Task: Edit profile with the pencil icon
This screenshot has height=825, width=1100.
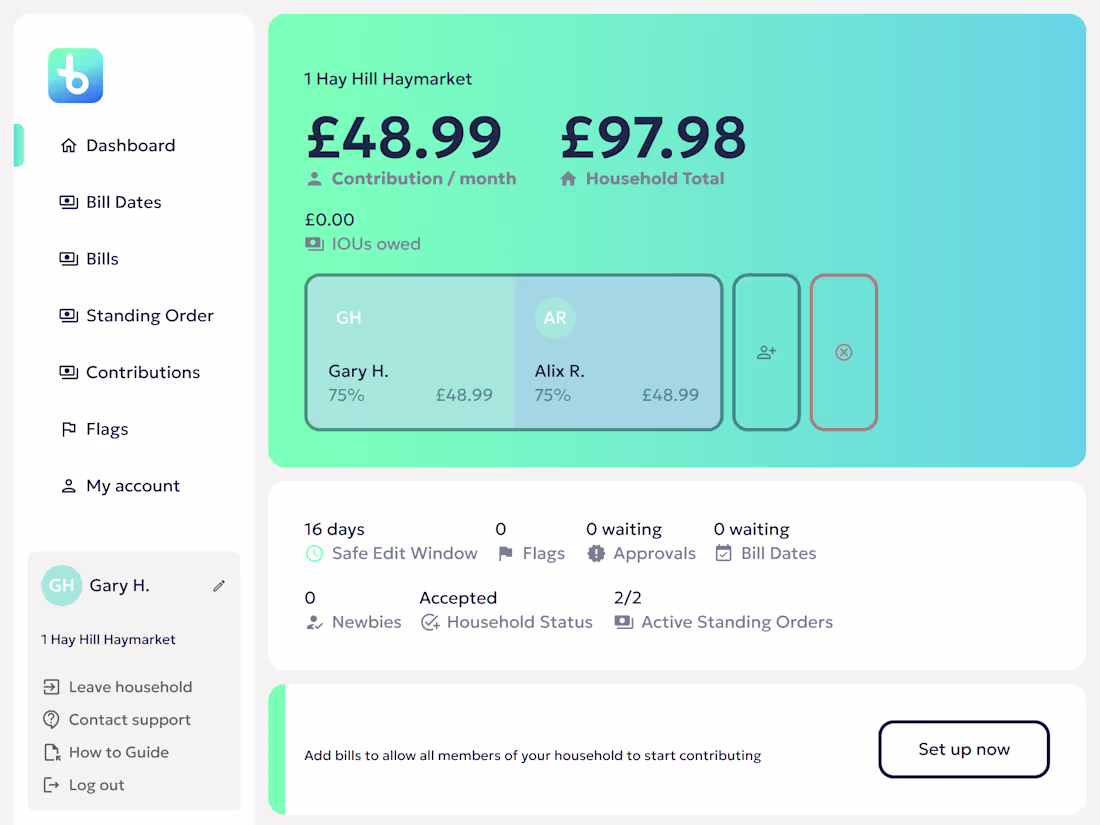Action: click(x=219, y=586)
